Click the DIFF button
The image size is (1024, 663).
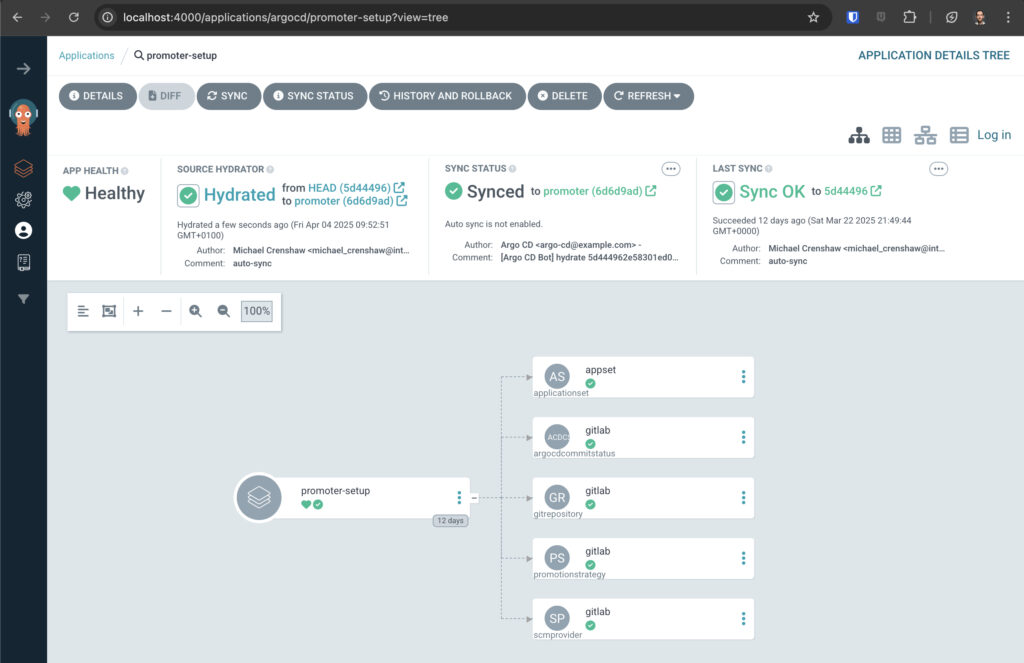coord(166,96)
